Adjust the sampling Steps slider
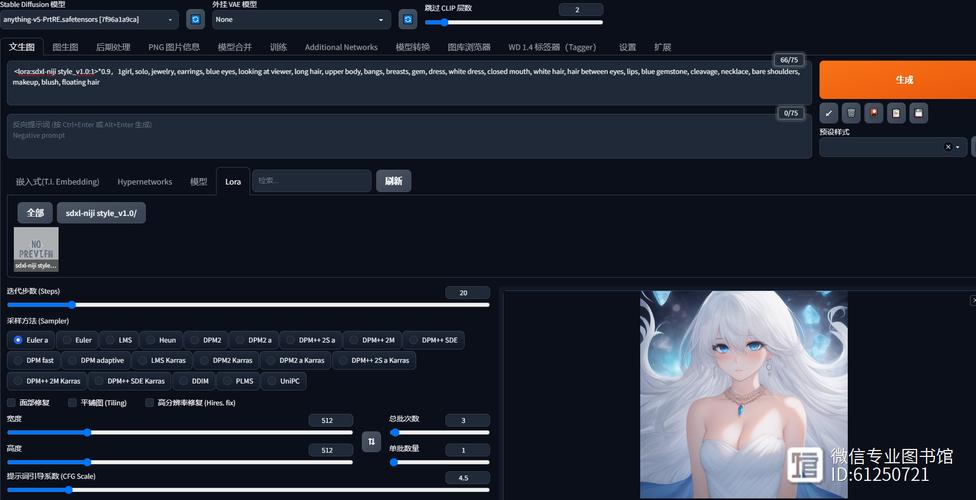This screenshot has height=500, width=976. [x=248, y=305]
